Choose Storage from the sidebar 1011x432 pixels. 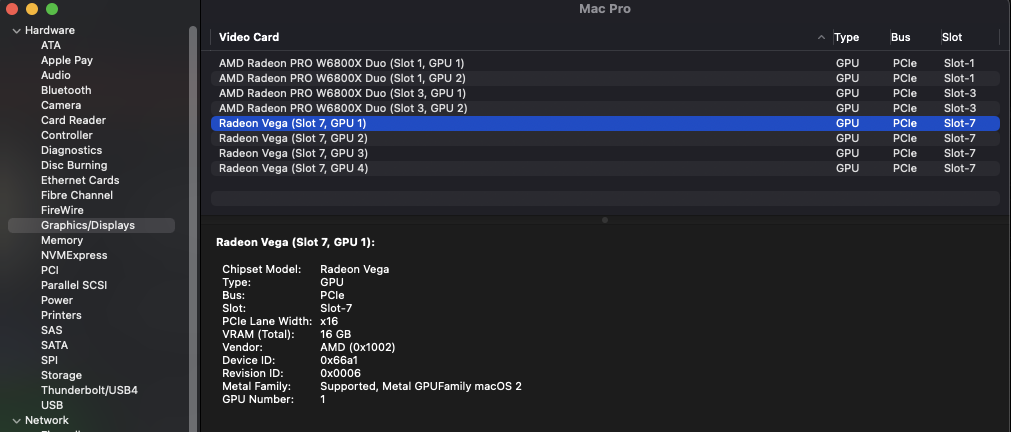(x=61, y=375)
